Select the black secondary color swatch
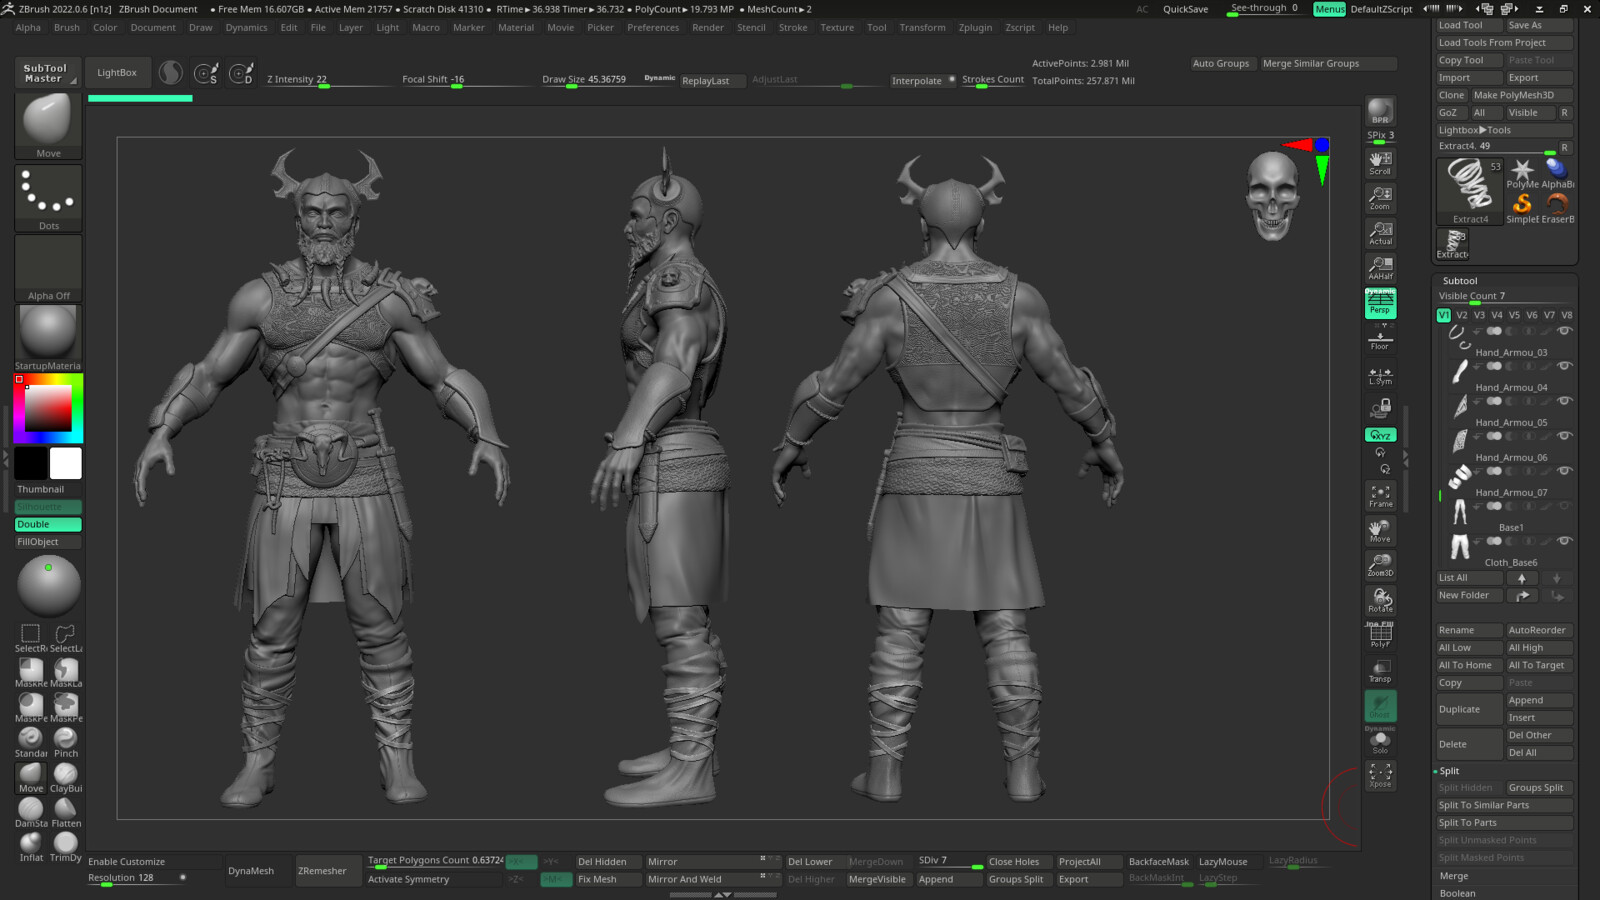The image size is (1600, 900). click(x=30, y=463)
